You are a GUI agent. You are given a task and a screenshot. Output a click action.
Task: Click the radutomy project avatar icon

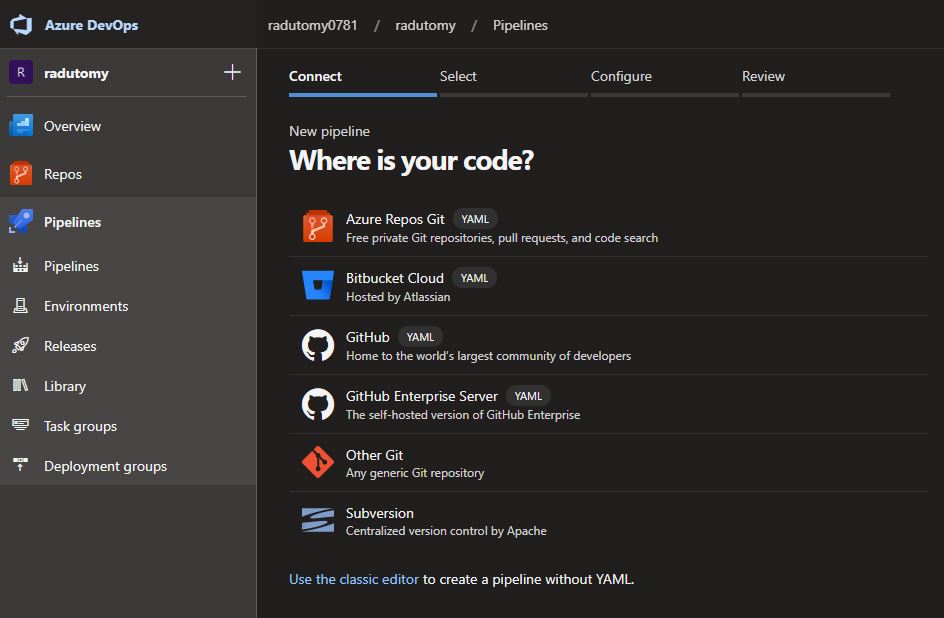[20, 72]
